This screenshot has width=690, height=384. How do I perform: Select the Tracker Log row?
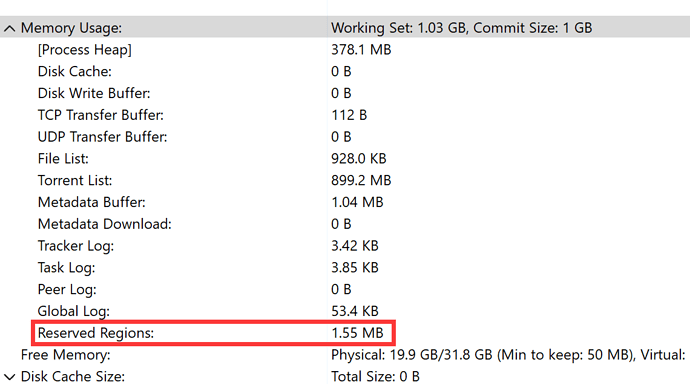pos(345,245)
